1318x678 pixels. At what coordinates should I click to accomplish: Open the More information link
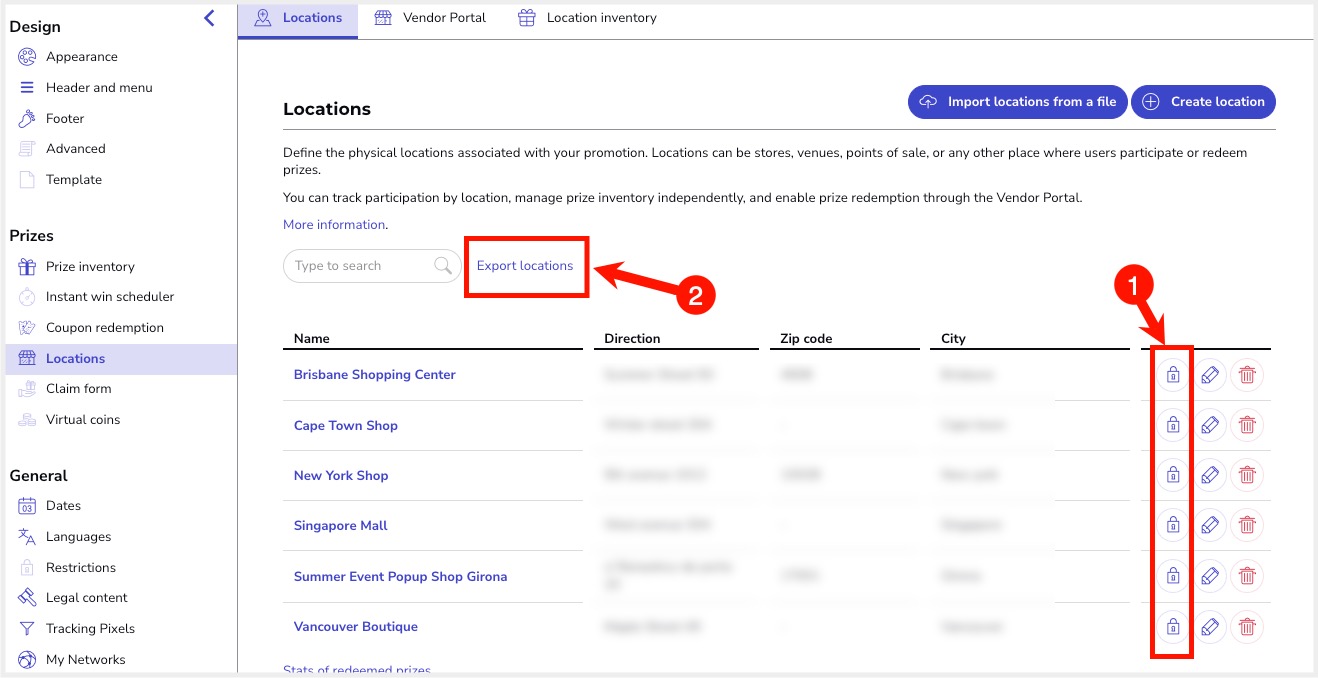tap(334, 225)
